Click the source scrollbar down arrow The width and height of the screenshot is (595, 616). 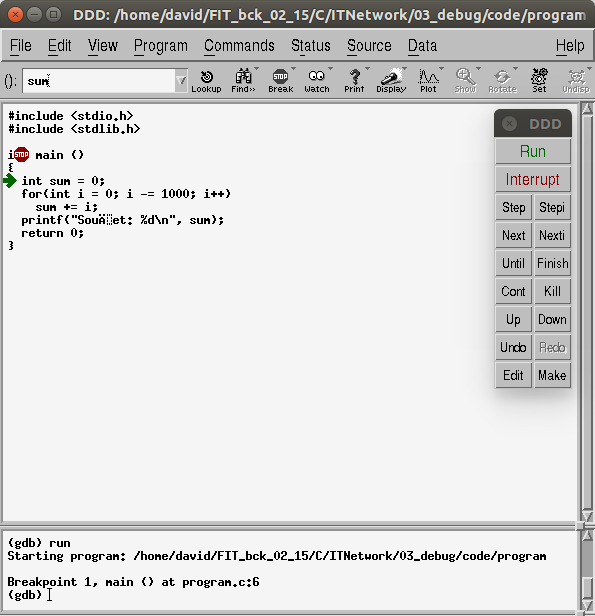pos(587,516)
